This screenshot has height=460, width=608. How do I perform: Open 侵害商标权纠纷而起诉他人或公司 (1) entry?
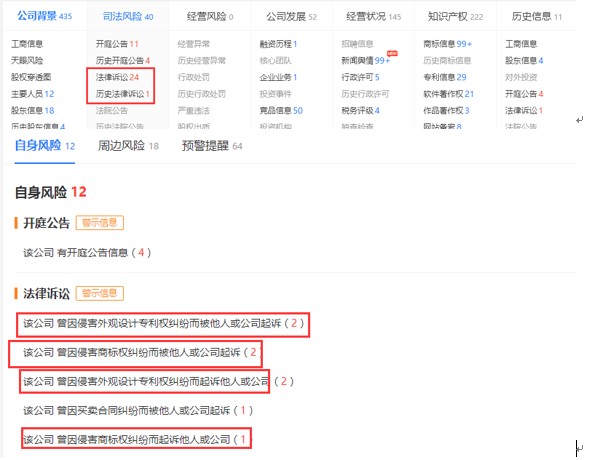pyautogui.click(x=137, y=439)
